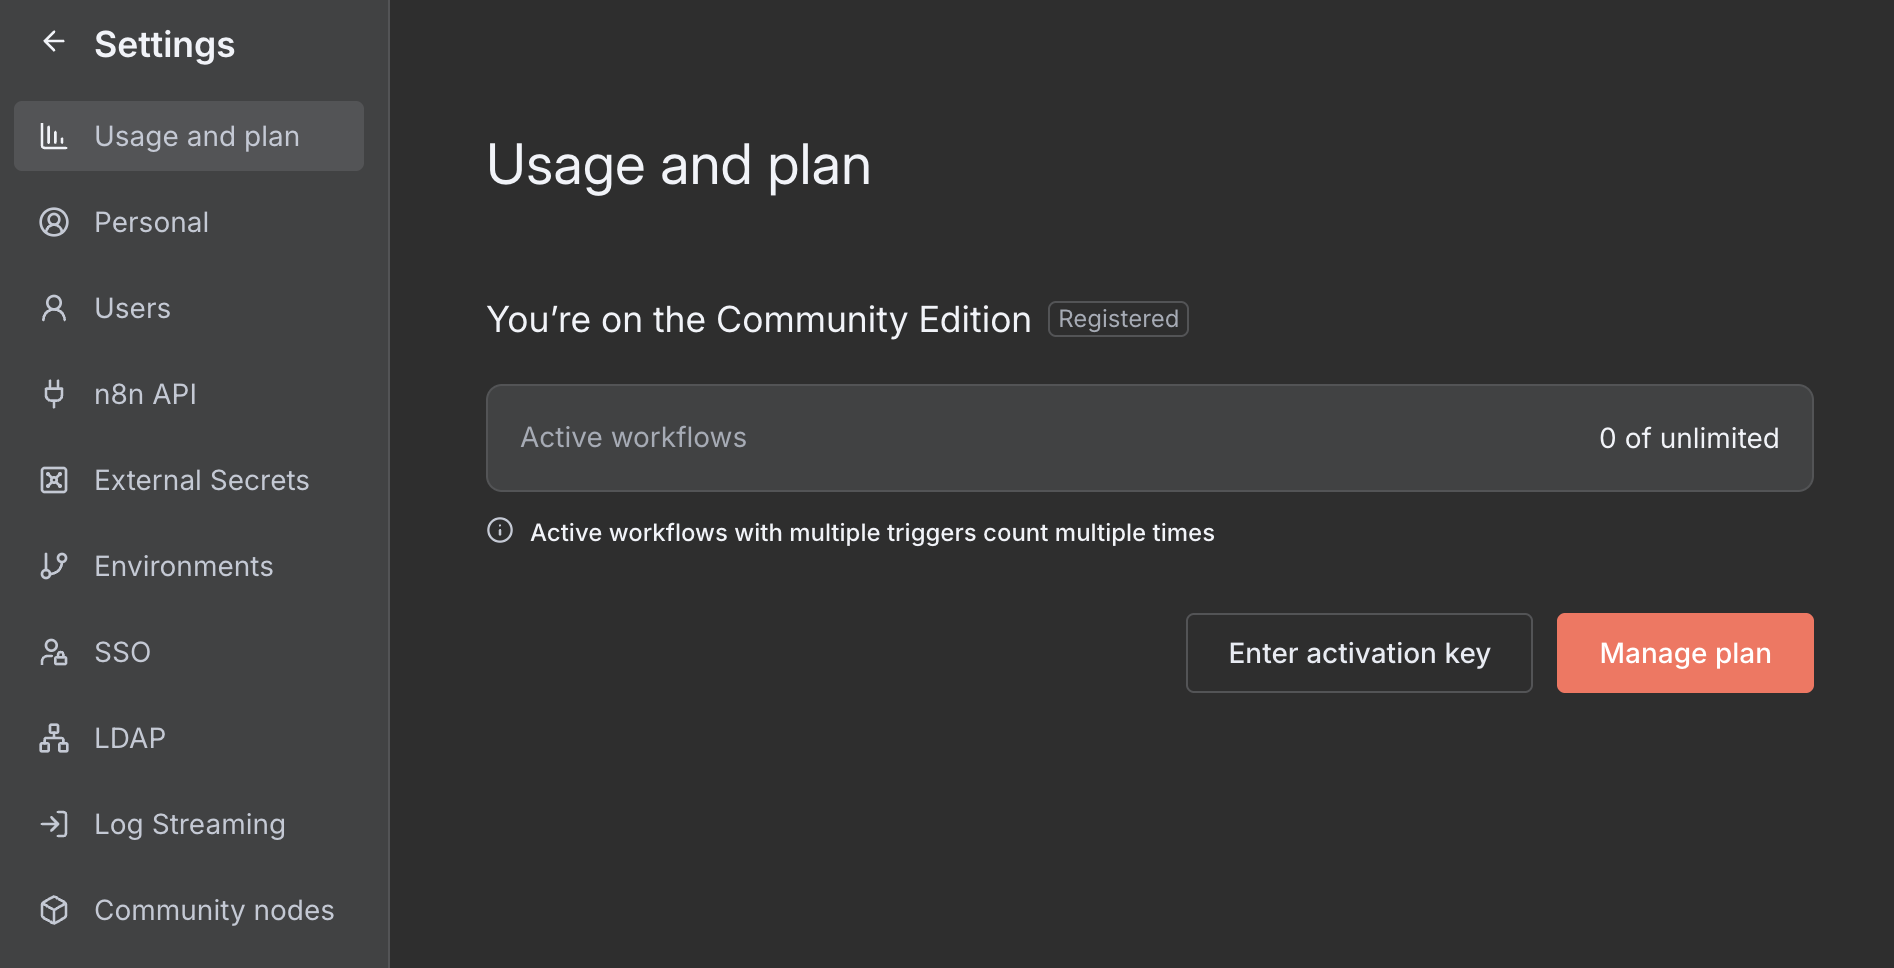Click the Log Streaming arrow icon
Viewport: 1894px width, 968px height.
[x=54, y=824]
